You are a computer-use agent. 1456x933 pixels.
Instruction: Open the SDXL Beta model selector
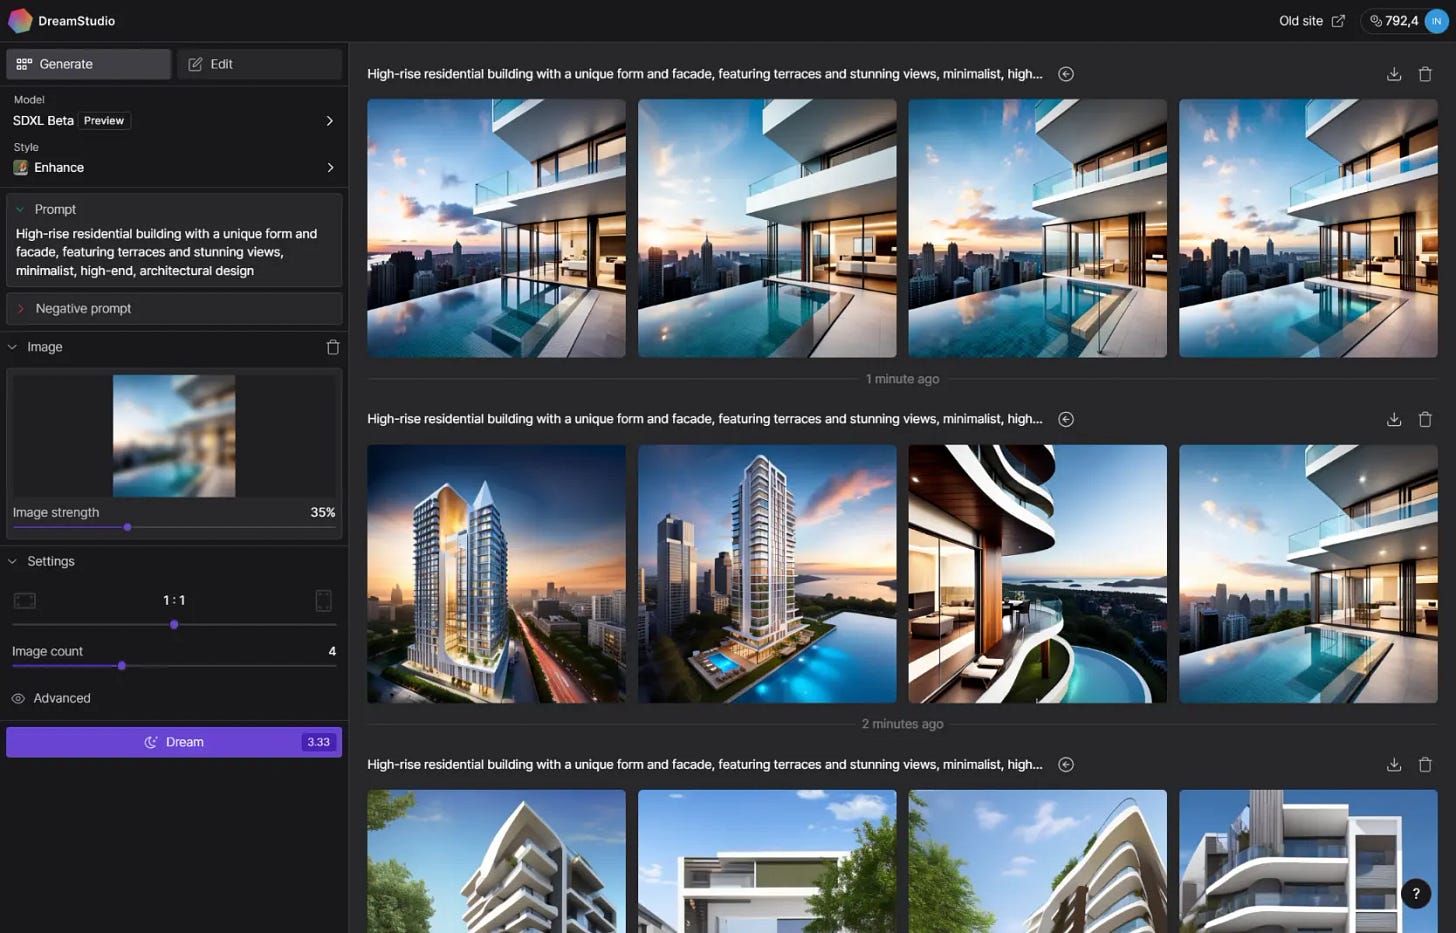click(x=174, y=120)
